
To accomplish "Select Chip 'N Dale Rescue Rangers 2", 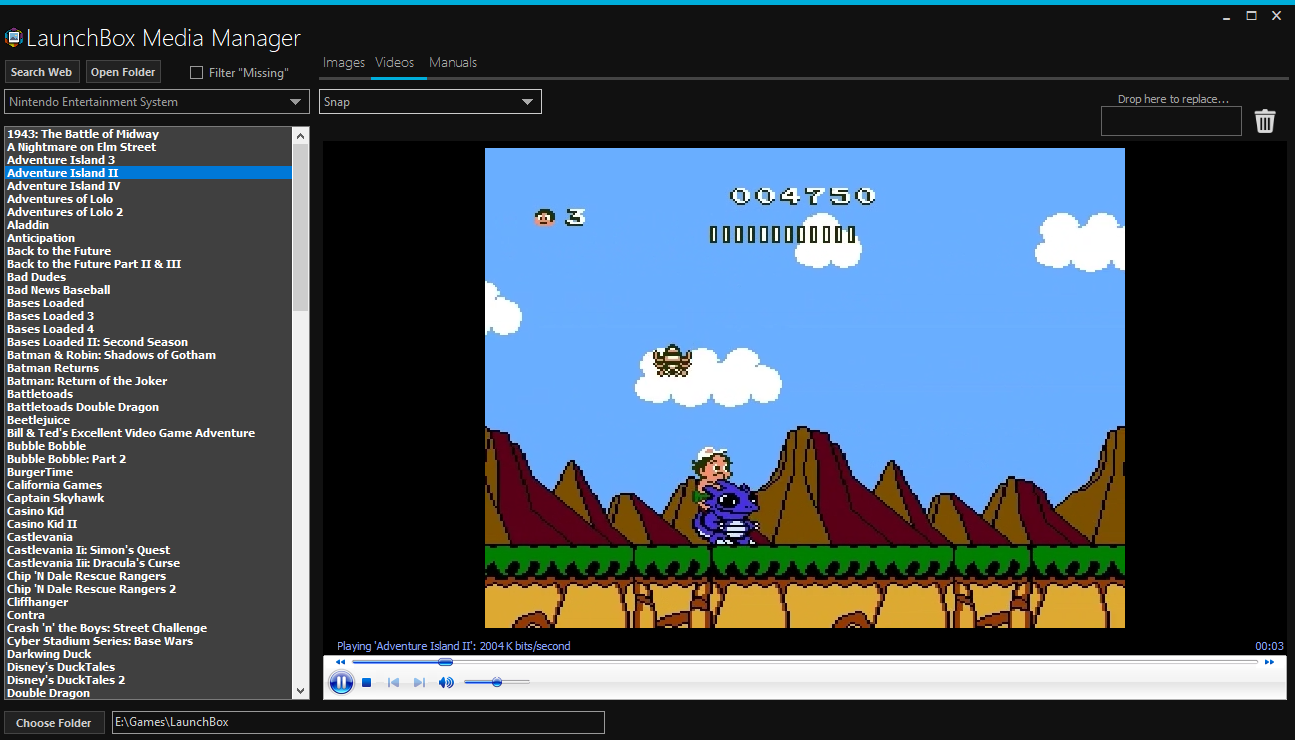I will click(91, 589).
